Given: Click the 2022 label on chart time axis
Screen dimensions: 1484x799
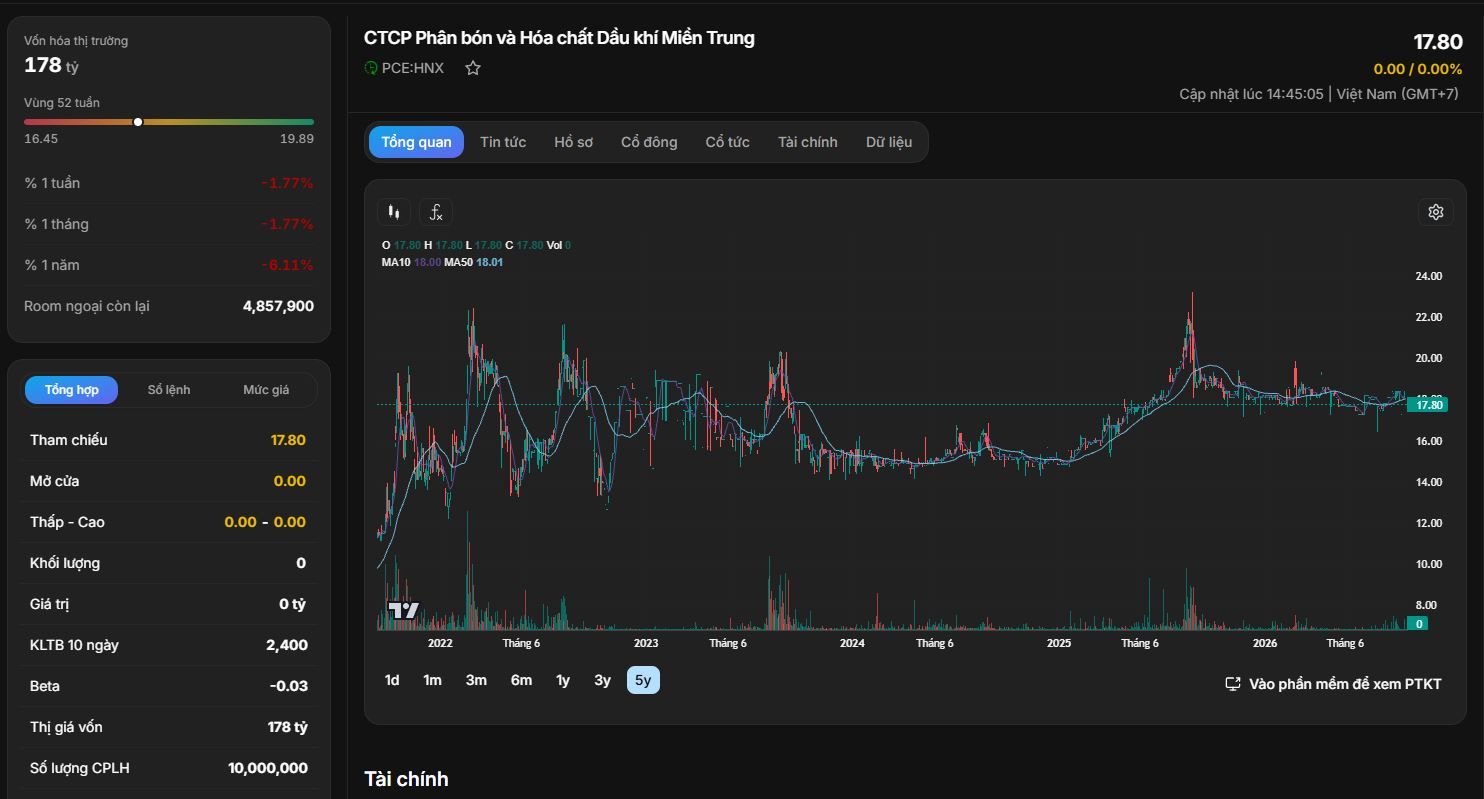Looking at the screenshot, I should 440,643.
